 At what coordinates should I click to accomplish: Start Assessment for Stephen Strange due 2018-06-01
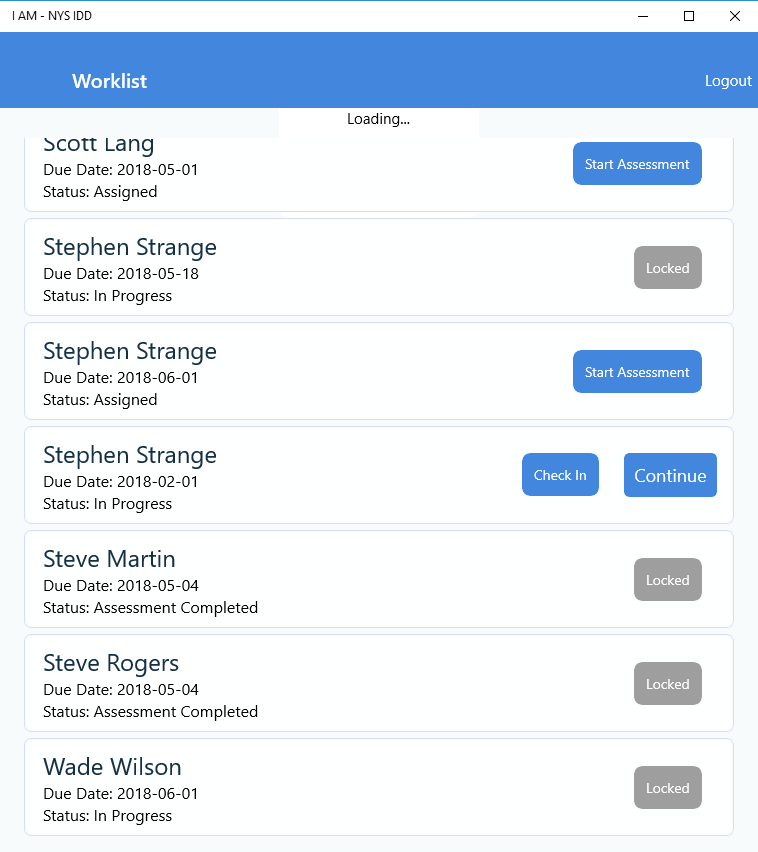(x=637, y=371)
